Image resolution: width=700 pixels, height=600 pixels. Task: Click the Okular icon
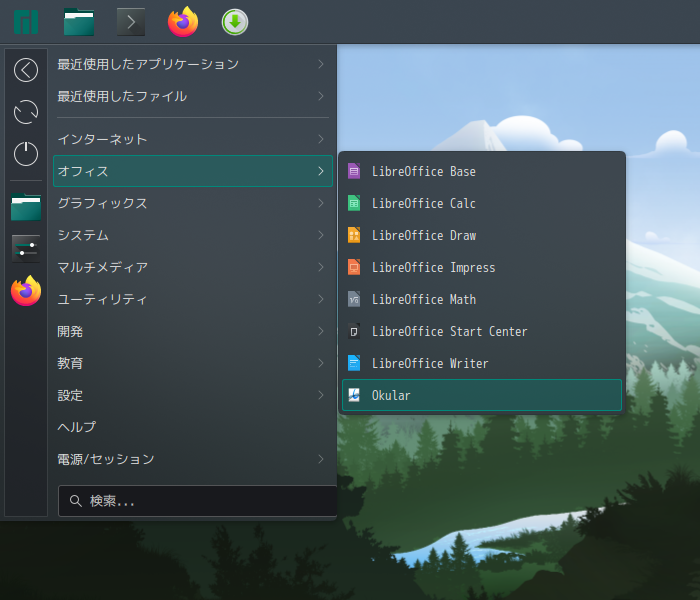pyautogui.click(x=354, y=395)
